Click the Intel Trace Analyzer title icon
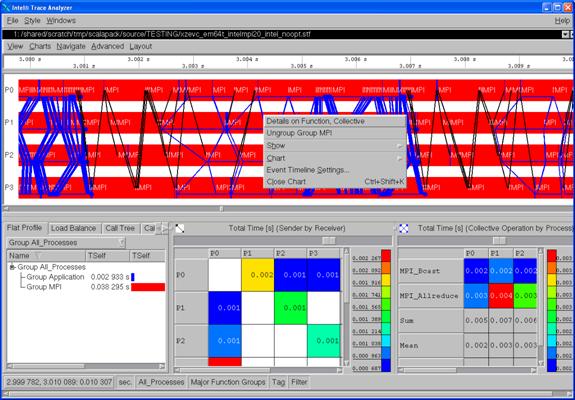575x400 pixels. [6, 7]
